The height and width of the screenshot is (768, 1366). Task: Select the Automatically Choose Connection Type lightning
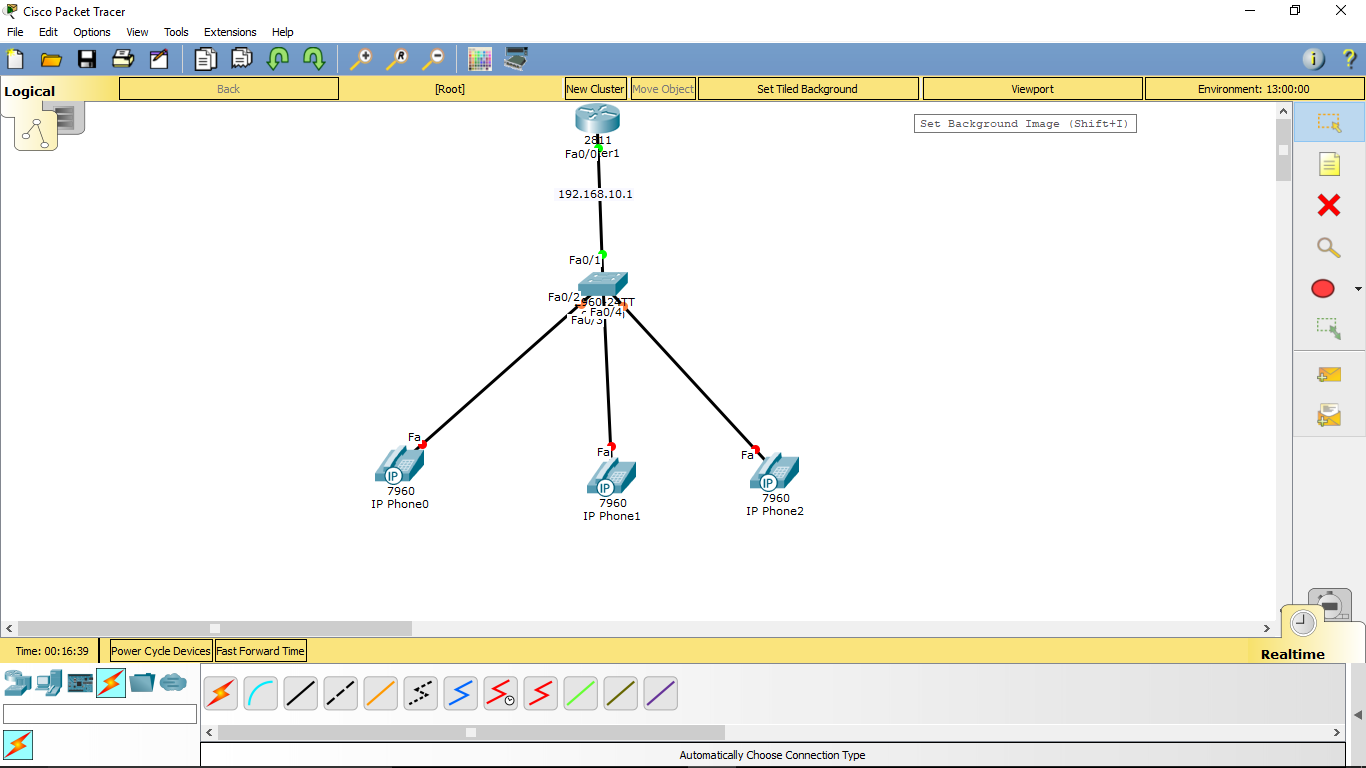220,693
